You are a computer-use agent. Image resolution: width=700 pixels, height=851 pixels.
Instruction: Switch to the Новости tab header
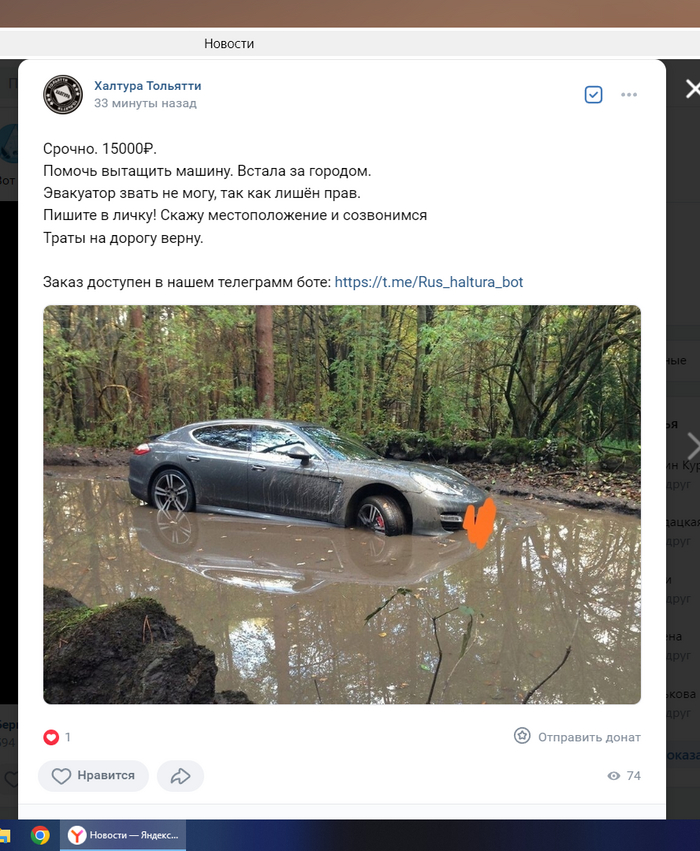pyautogui.click(x=229, y=44)
